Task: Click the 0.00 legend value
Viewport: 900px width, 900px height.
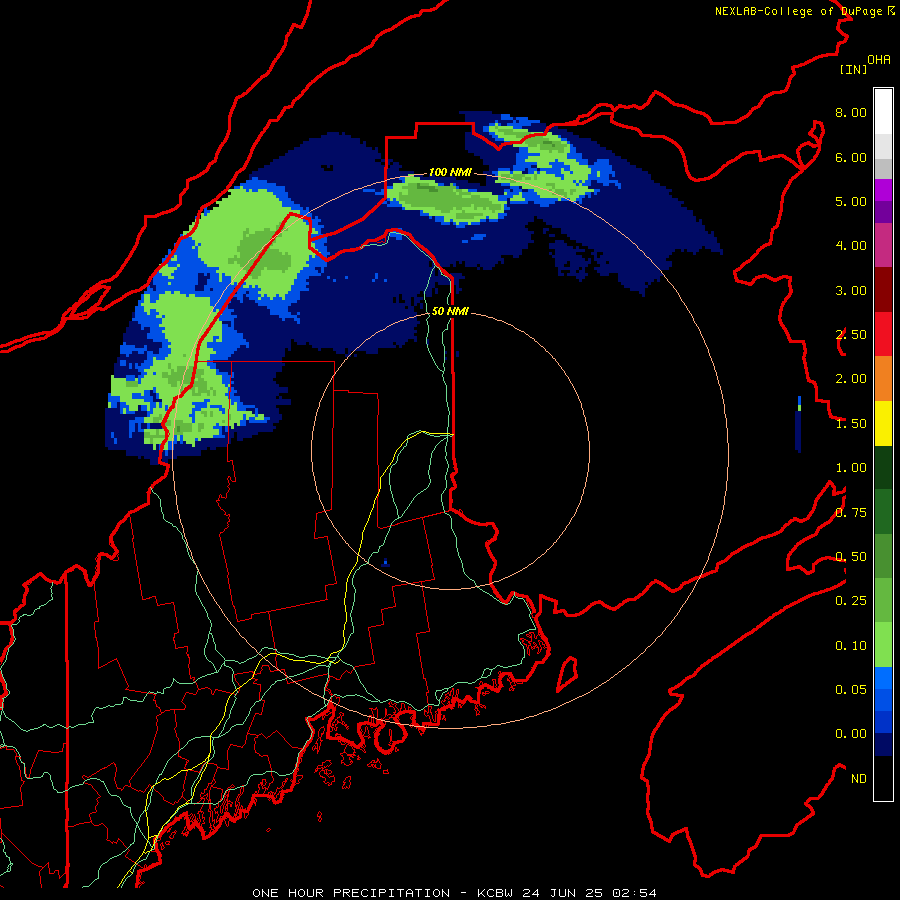Action: click(x=851, y=734)
